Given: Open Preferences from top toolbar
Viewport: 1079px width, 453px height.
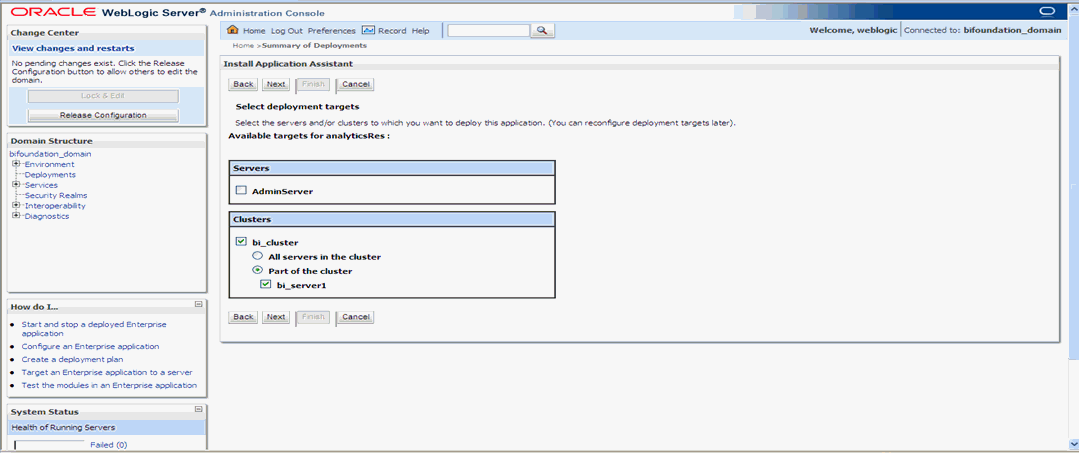Looking at the screenshot, I should [332, 31].
